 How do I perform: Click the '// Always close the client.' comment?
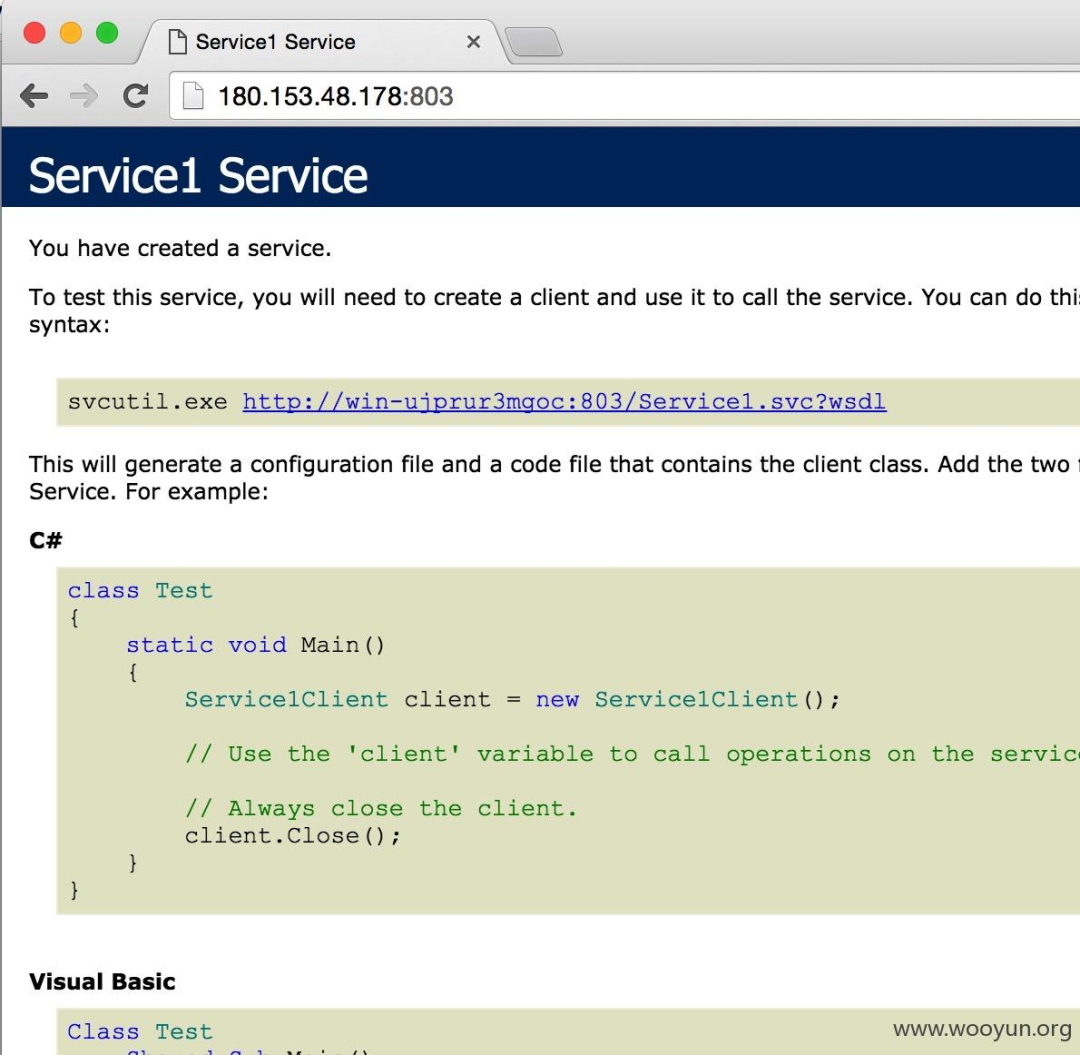coord(381,808)
